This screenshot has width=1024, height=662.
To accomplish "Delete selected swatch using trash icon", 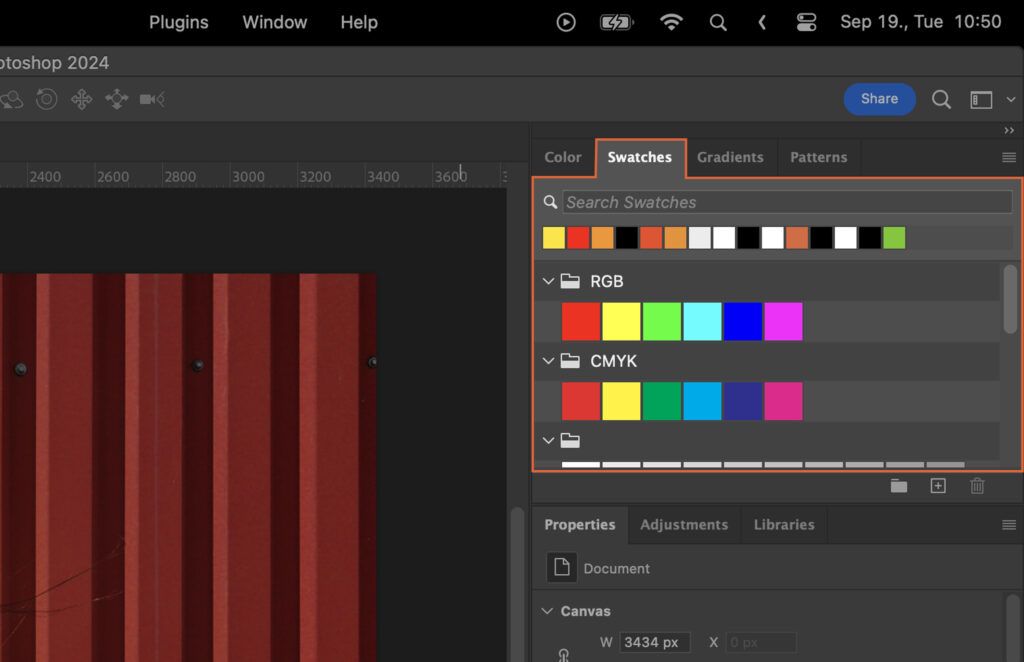I will click(977, 486).
